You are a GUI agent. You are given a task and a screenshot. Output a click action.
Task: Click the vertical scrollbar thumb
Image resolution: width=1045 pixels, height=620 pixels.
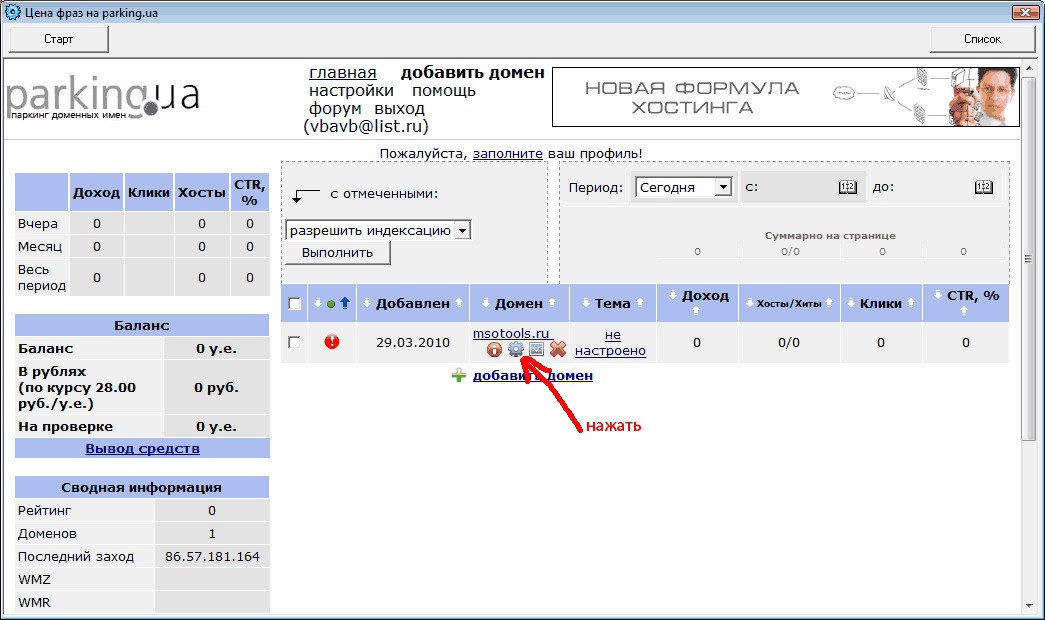[x=1028, y=259]
